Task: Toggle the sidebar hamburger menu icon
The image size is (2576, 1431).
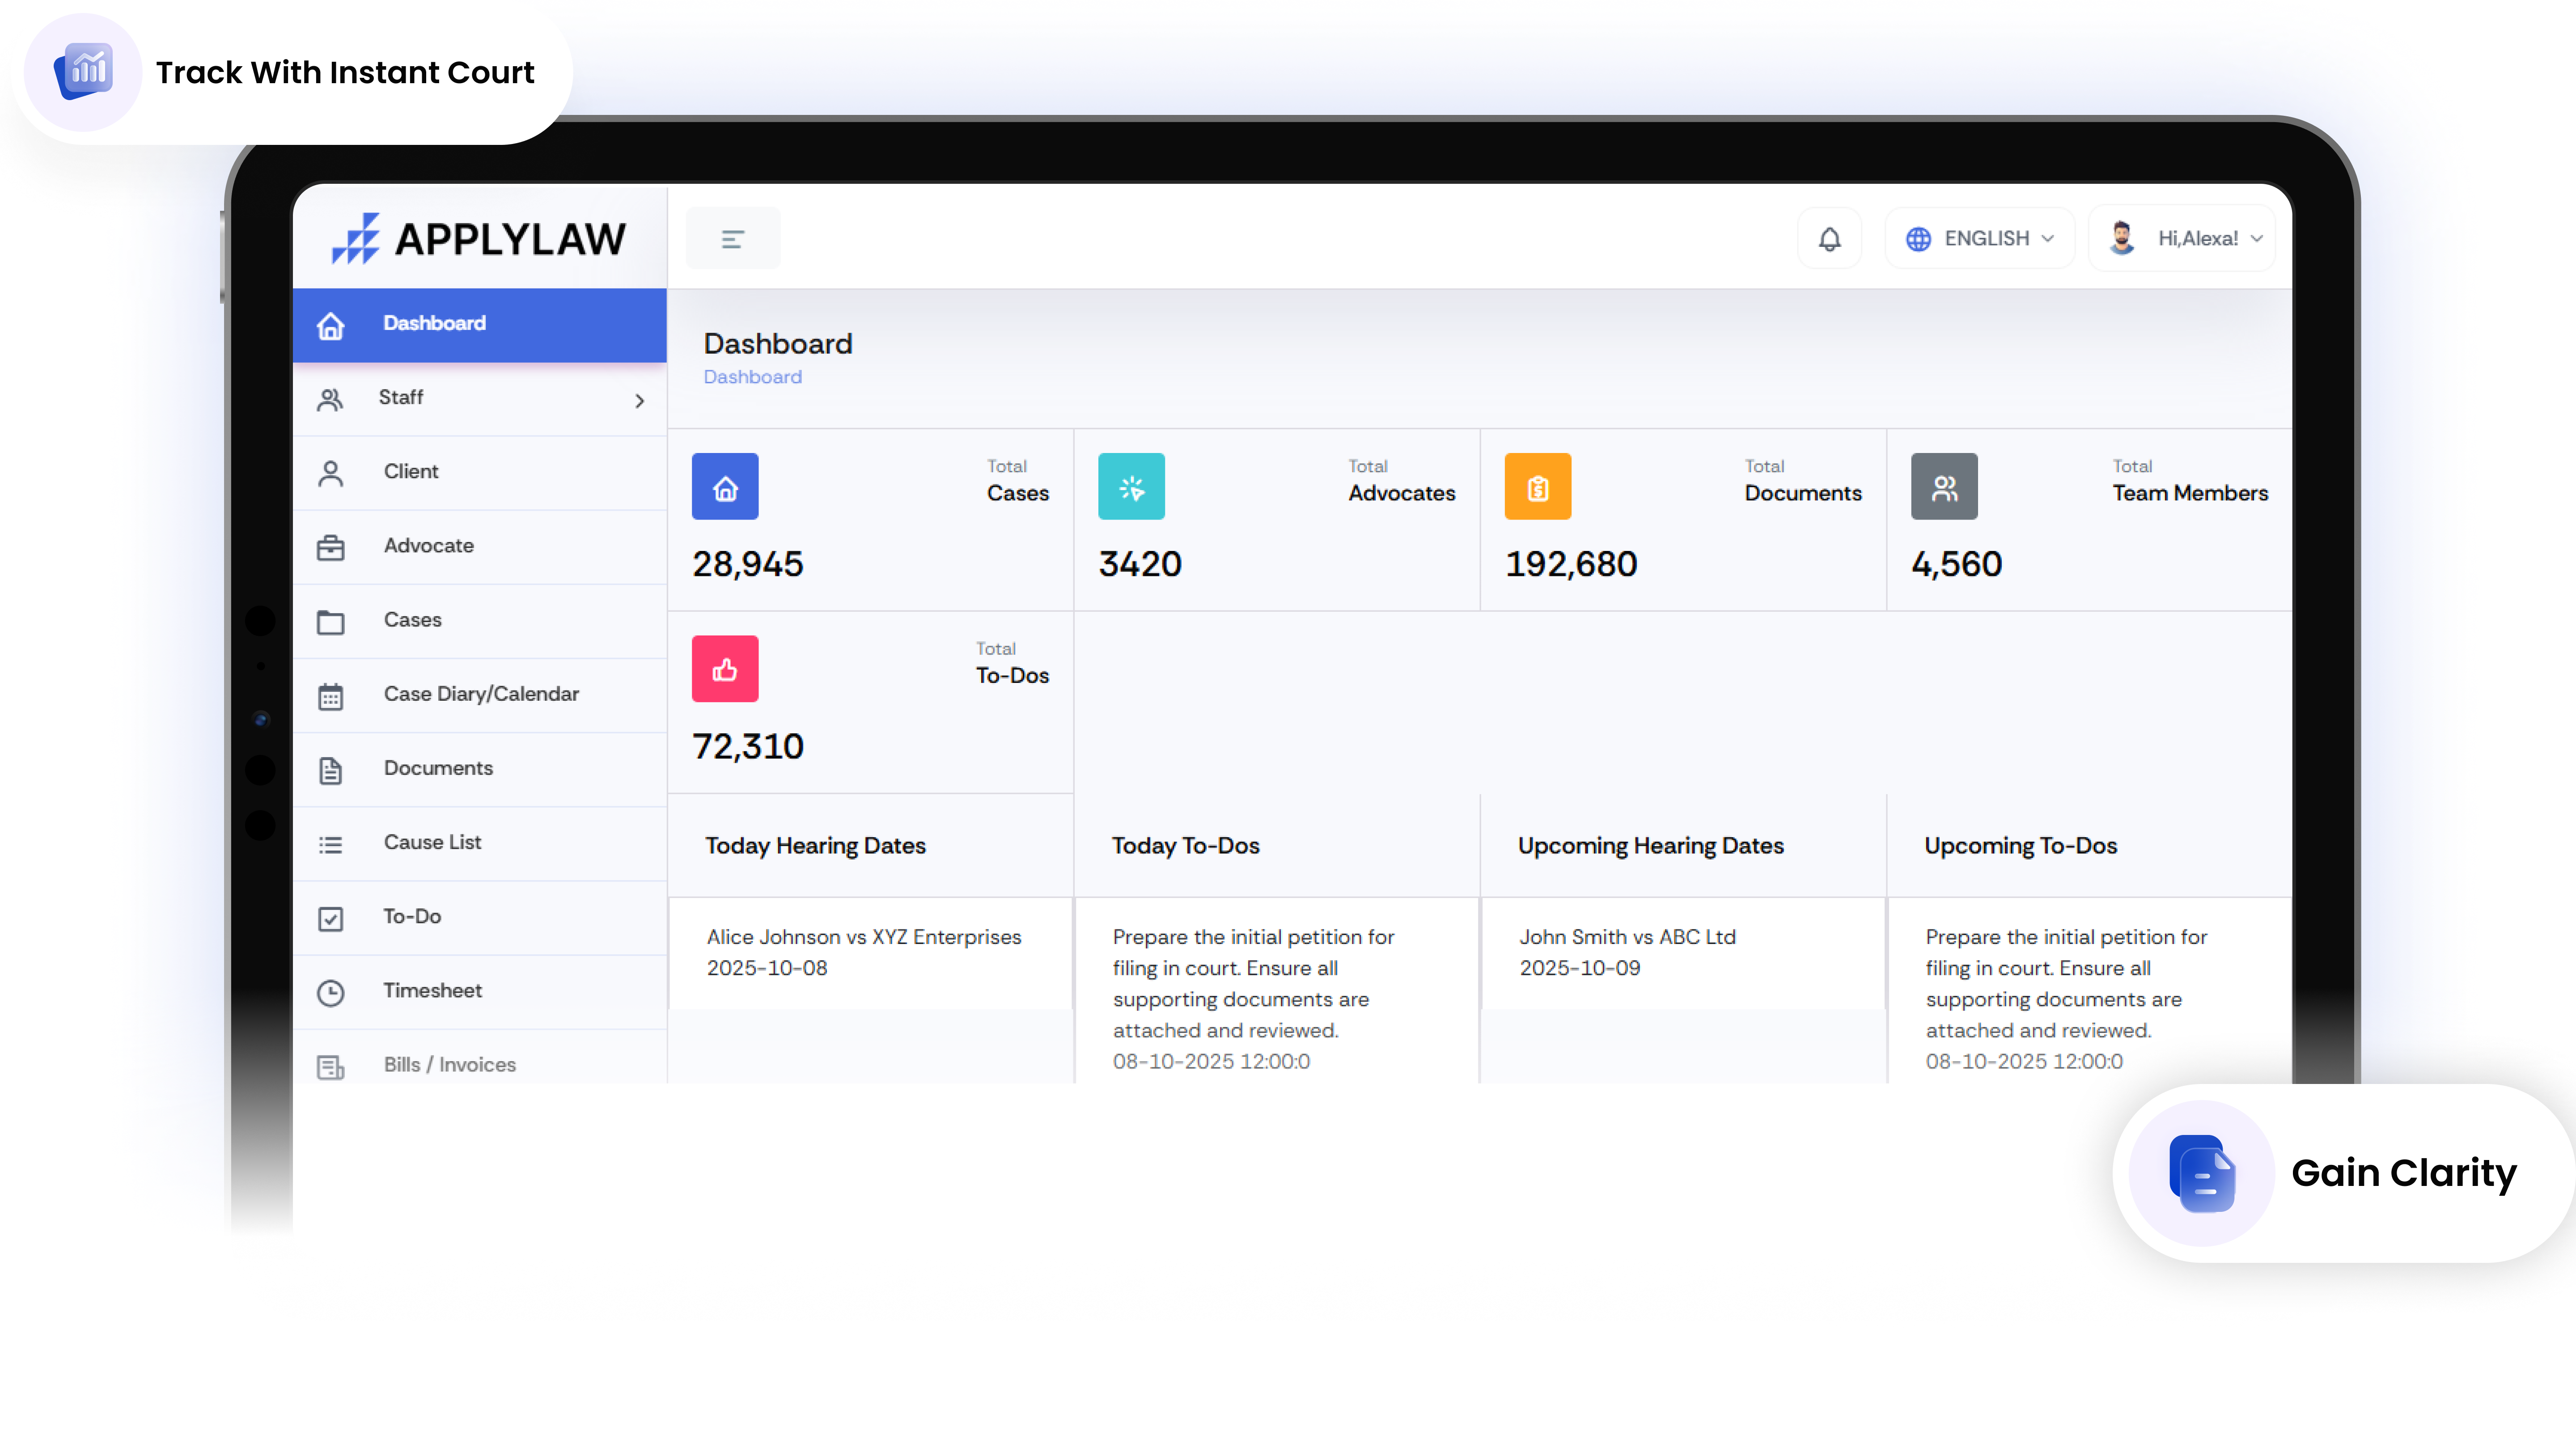Action: pos(732,239)
